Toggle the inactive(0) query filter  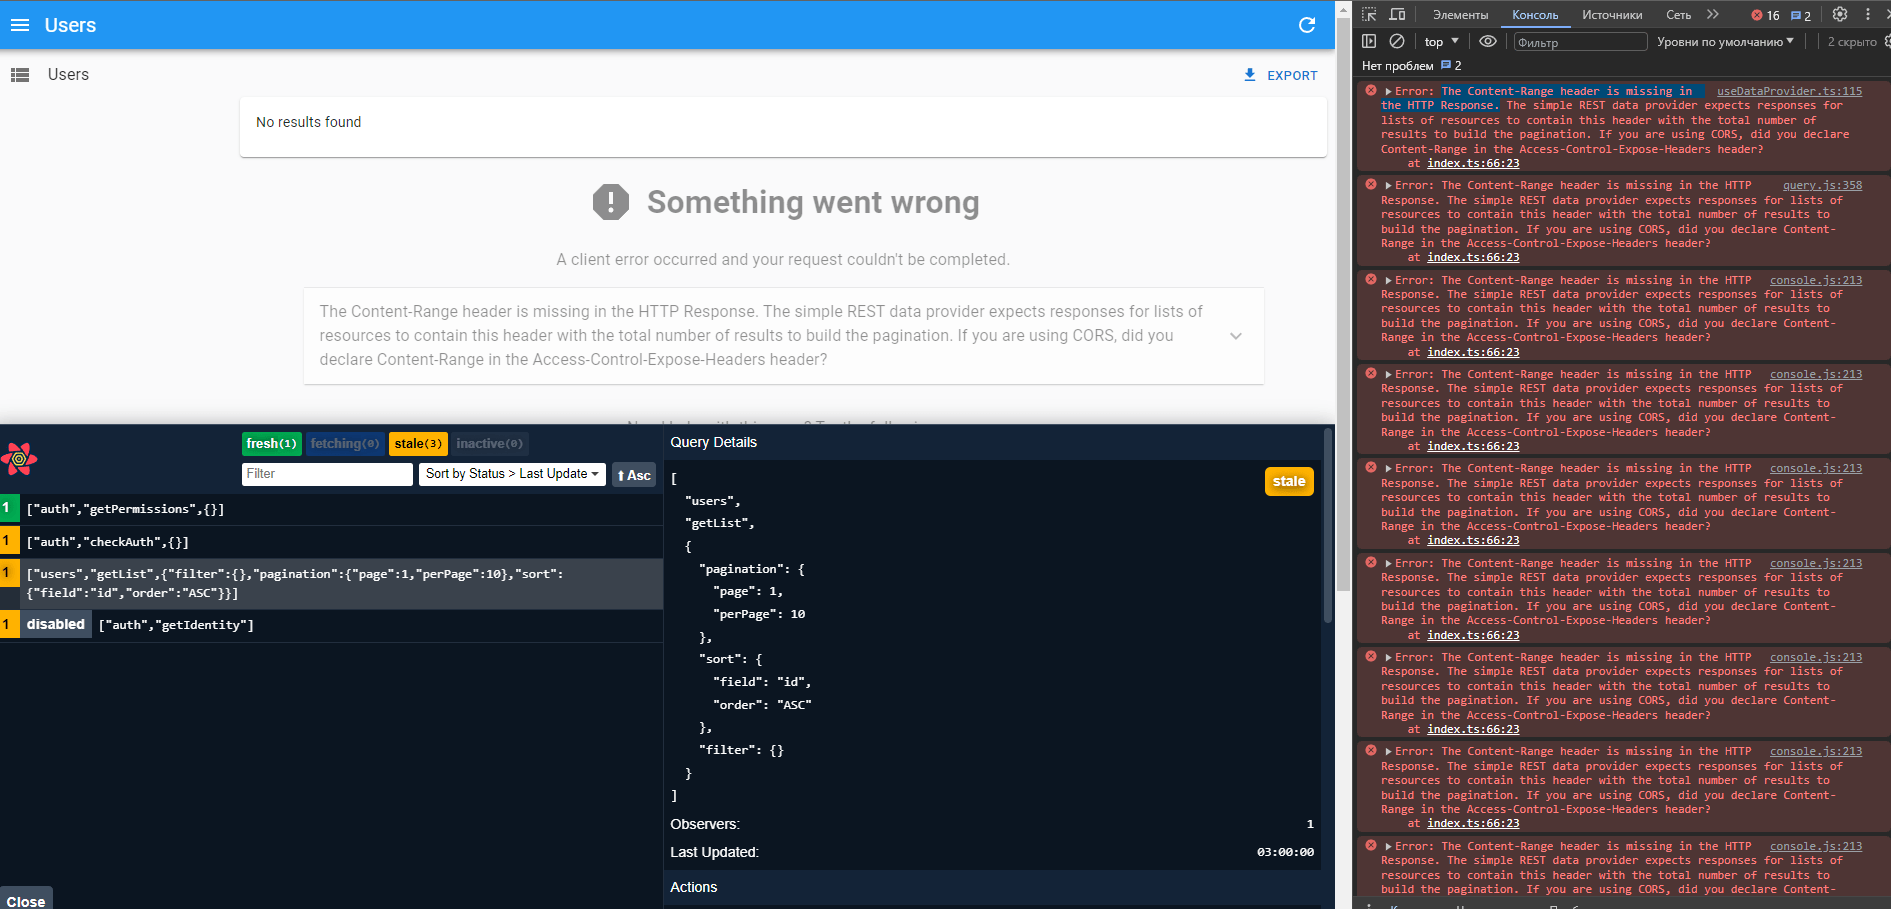click(x=489, y=443)
